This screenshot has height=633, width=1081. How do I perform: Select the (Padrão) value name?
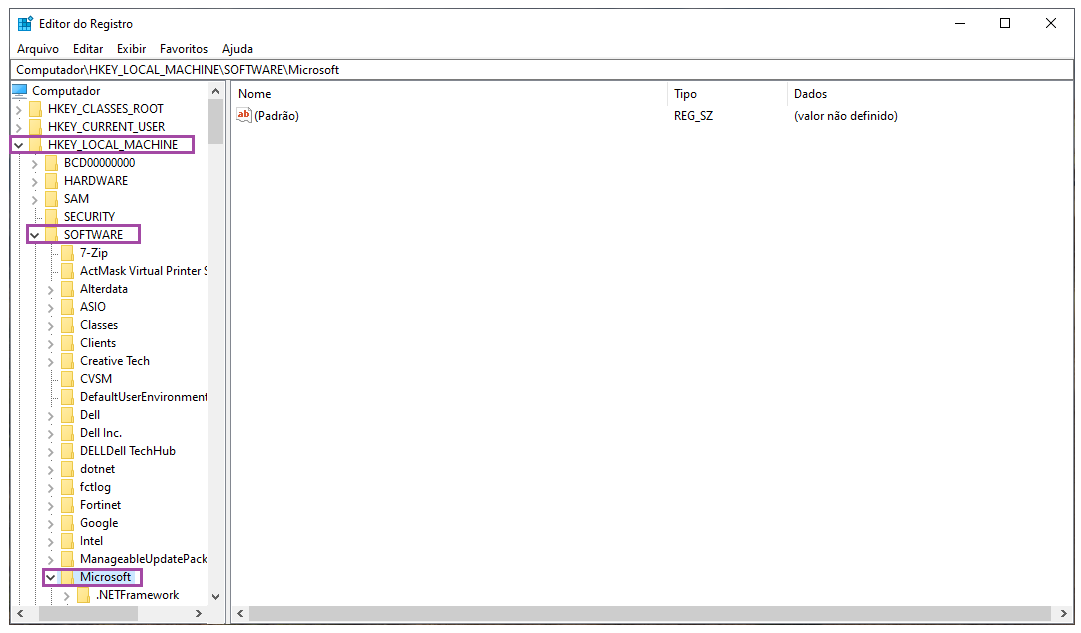pos(276,116)
